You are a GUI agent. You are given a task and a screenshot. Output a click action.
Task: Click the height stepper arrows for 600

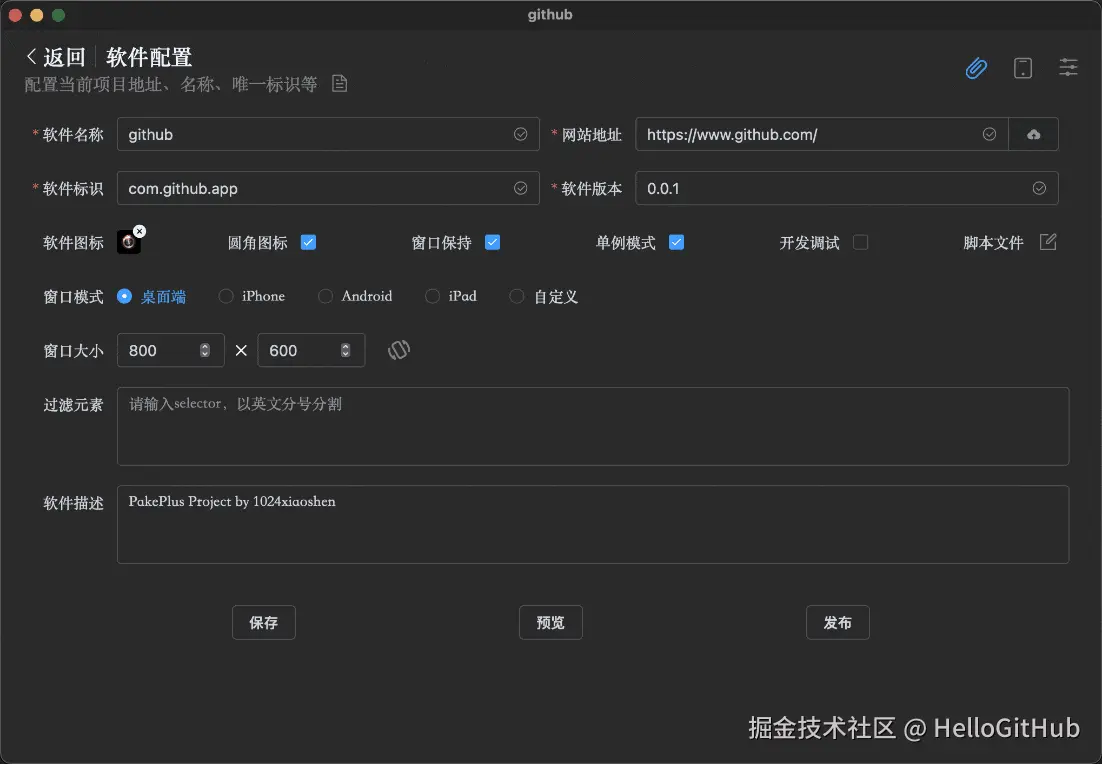pos(345,350)
